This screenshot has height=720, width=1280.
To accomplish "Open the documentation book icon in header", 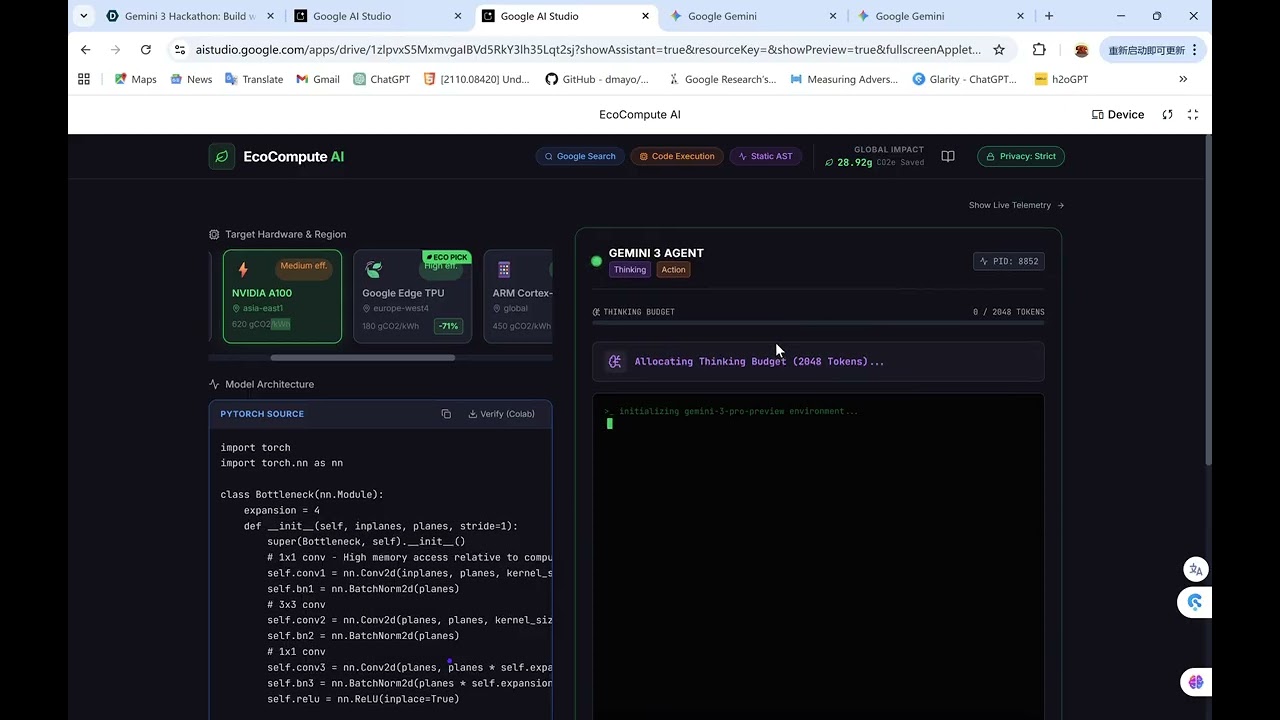I will pos(948,156).
